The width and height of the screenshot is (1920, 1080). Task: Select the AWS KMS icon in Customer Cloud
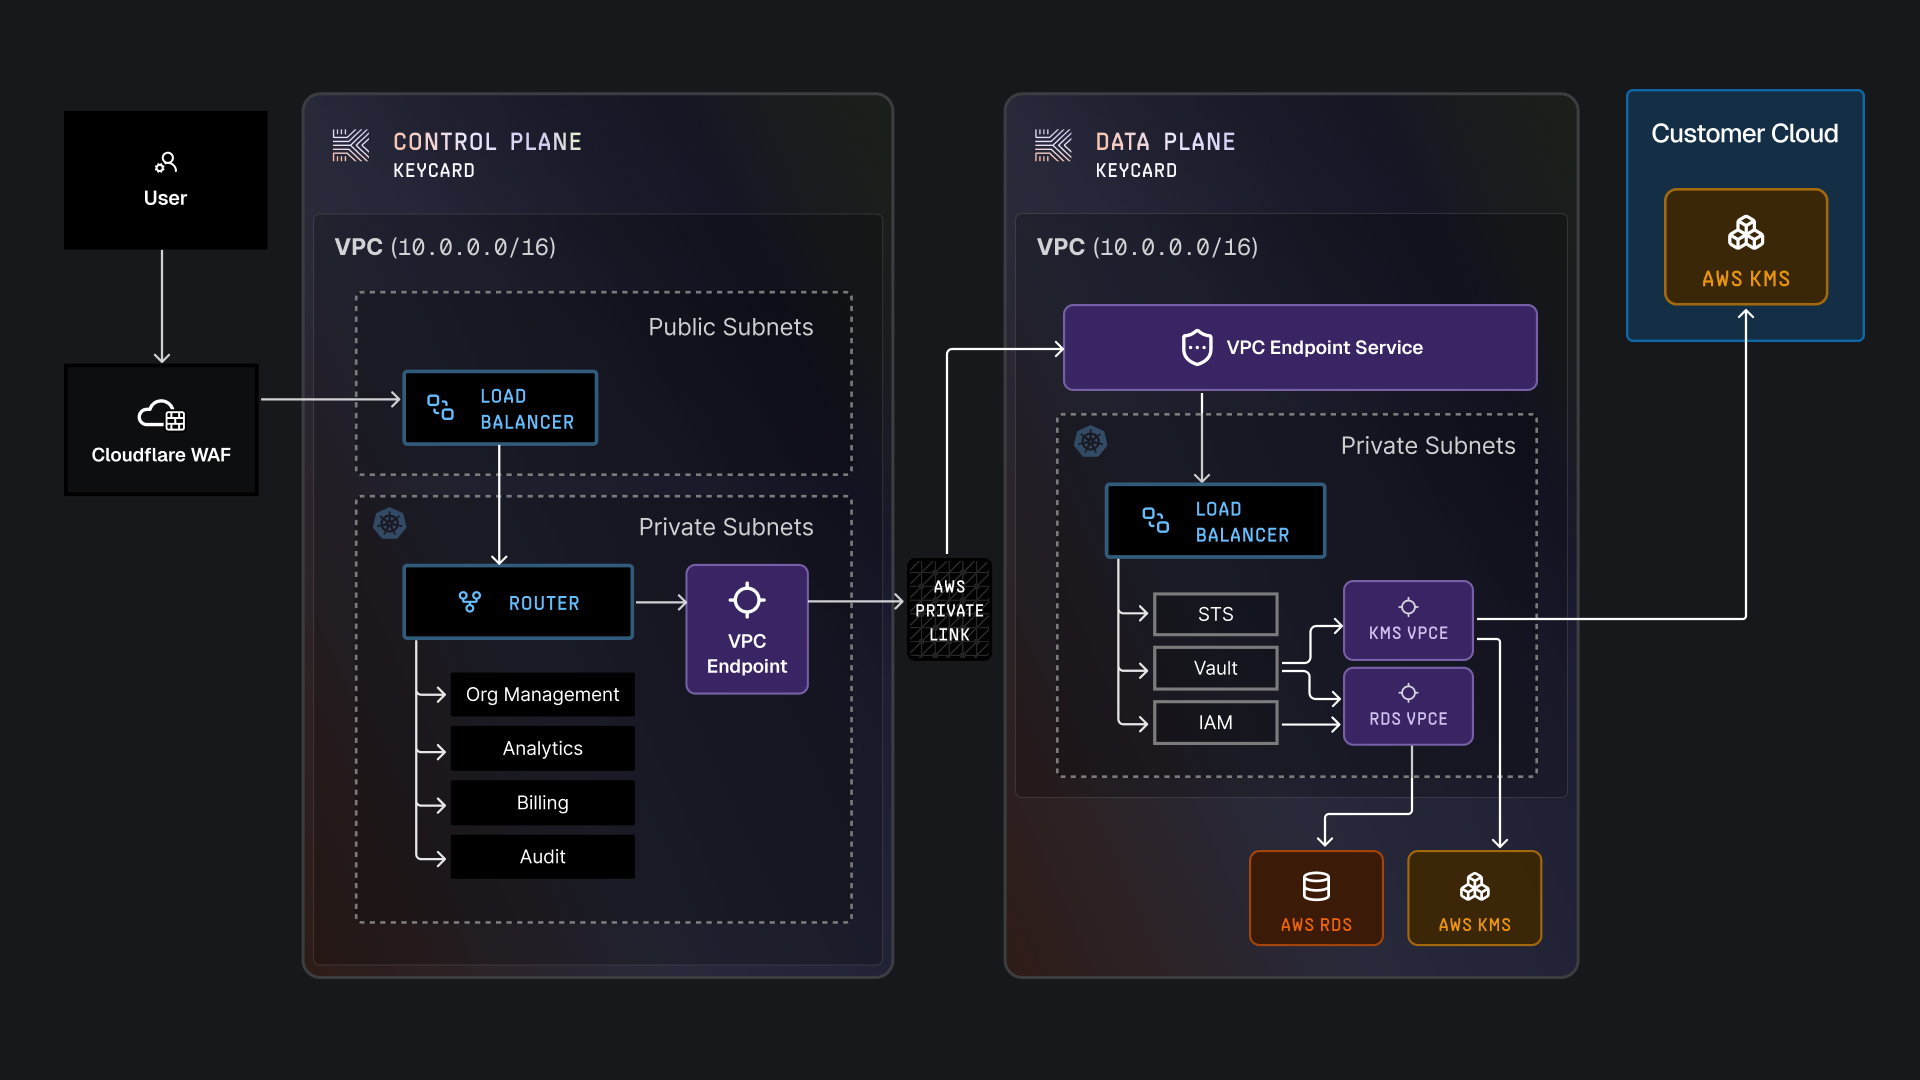click(x=1745, y=234)
